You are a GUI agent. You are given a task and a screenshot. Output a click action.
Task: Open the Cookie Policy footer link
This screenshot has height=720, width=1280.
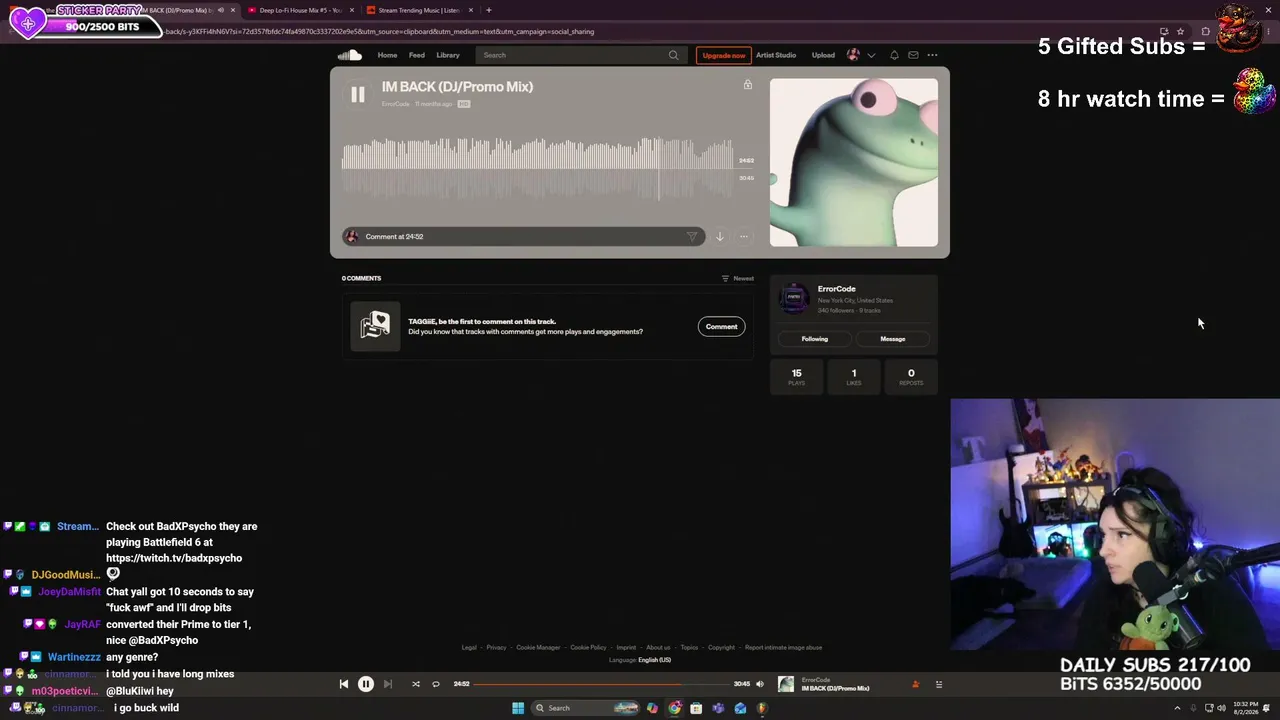tap(588, 647)
